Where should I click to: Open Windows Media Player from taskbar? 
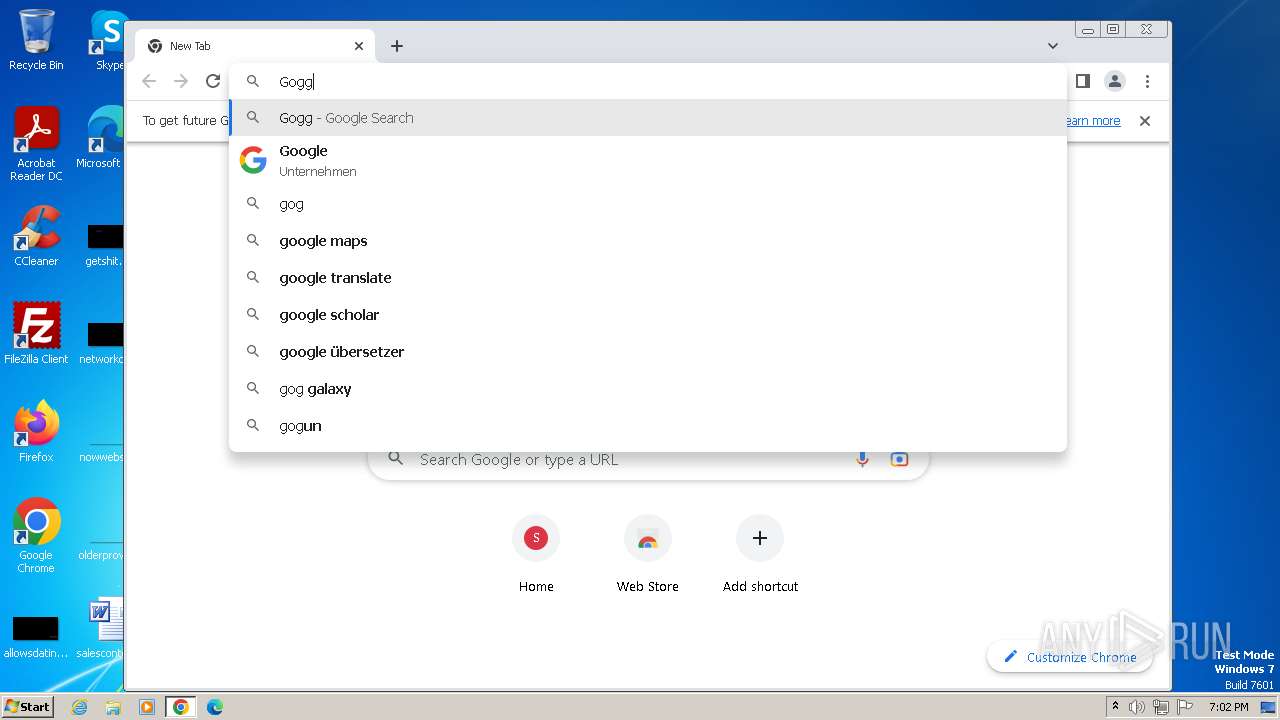point(147,707)
